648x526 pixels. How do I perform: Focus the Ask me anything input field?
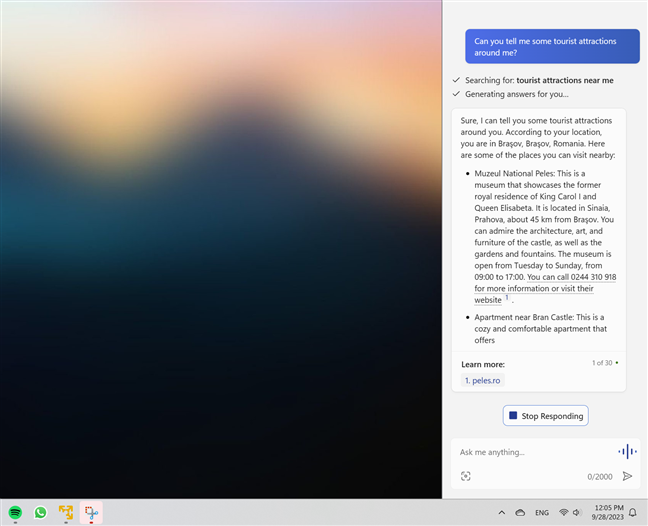click(530, 452)
